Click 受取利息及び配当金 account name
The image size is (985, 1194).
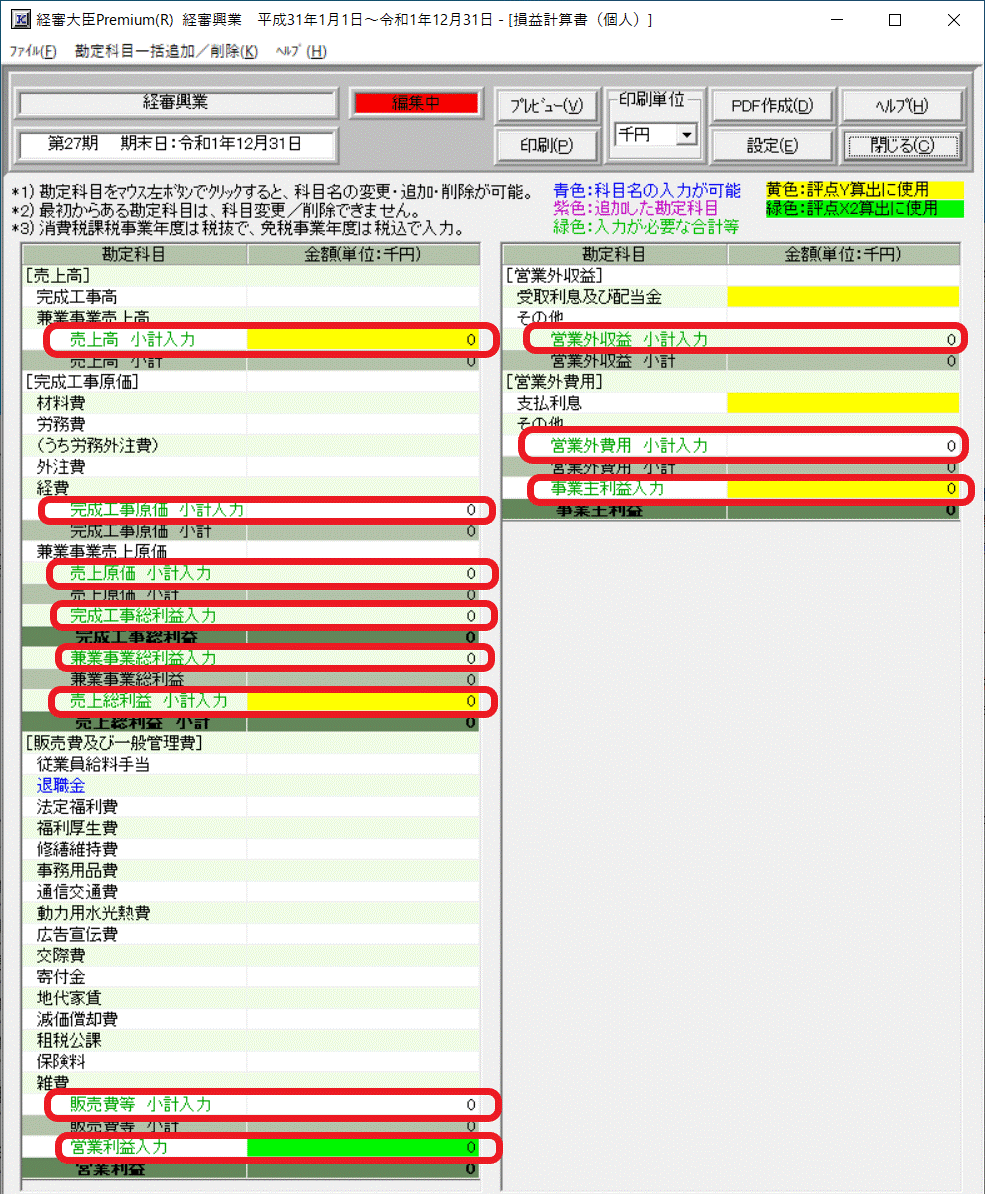point(589,297)
